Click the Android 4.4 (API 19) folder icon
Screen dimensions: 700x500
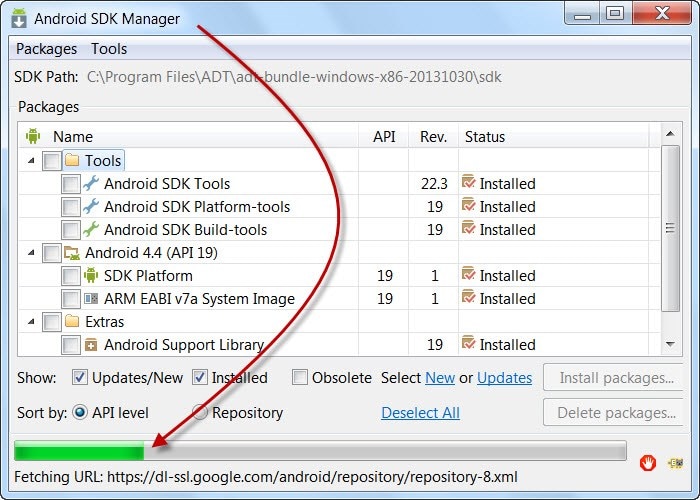[x=71, y=253]
